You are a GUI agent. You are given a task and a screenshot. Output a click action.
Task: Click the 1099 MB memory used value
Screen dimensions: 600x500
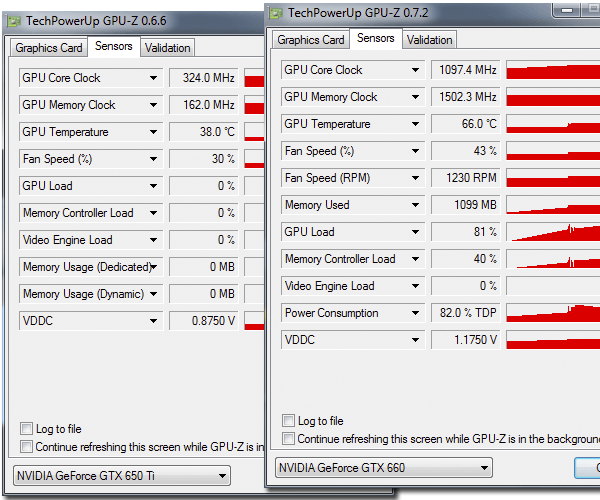[x=466, y=205]
